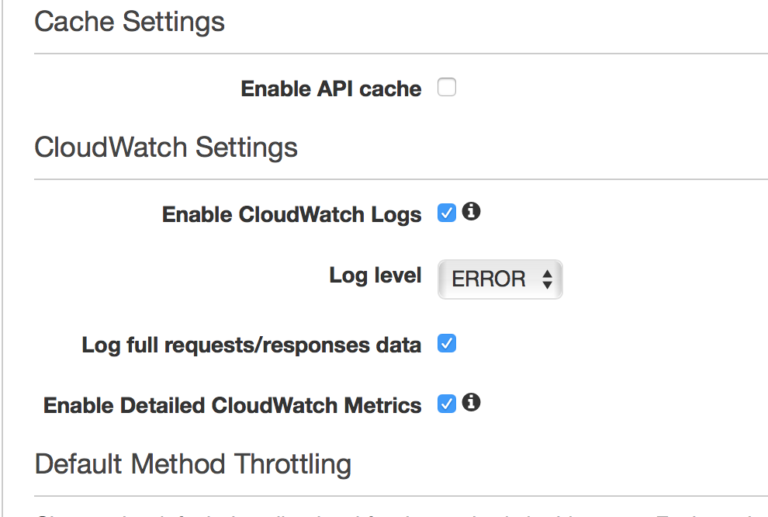Screen dimensions: 768x517
Task: Click the CloudWatch Settings section heading
Action: coord(166,147)
